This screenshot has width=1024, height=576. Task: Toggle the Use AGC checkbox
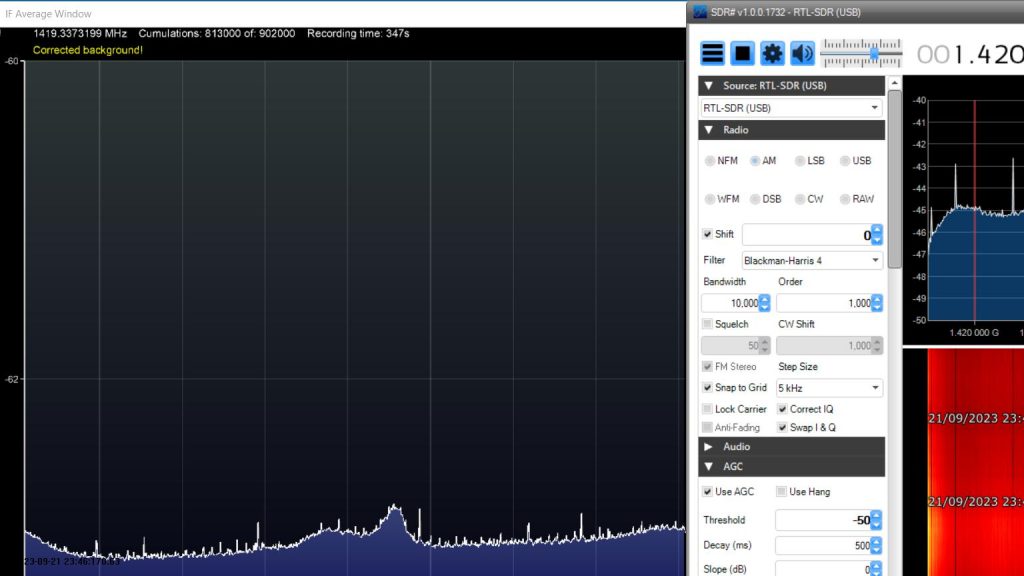(x=707, y=491)
